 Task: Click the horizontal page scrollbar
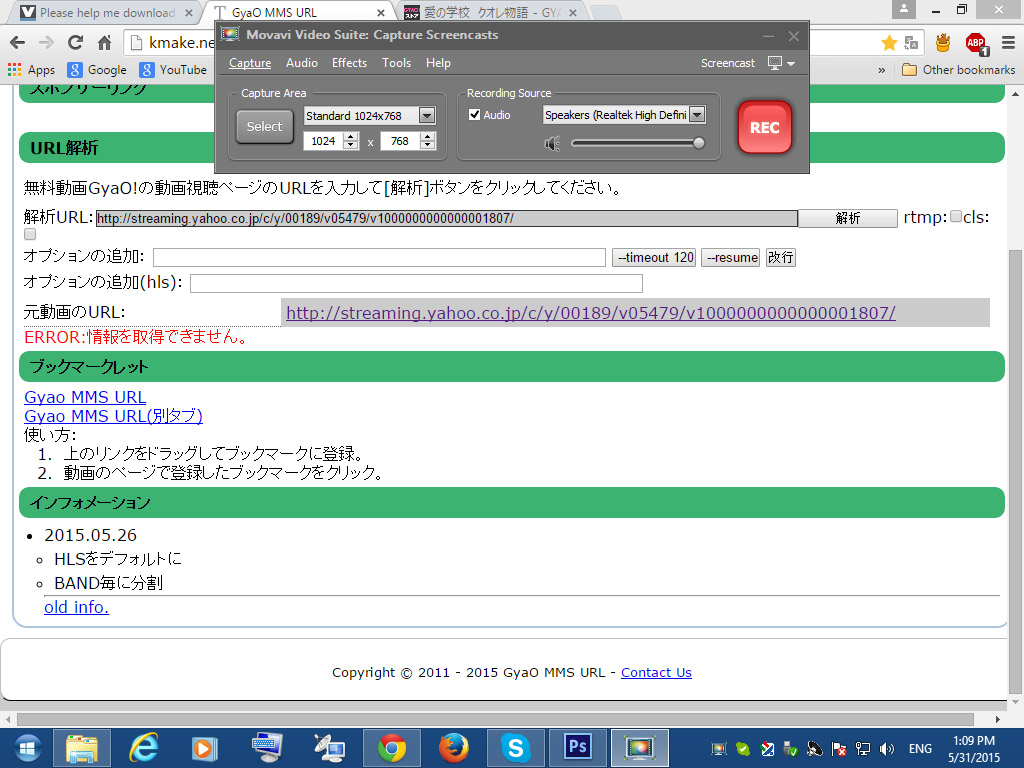tap(495, 720)
